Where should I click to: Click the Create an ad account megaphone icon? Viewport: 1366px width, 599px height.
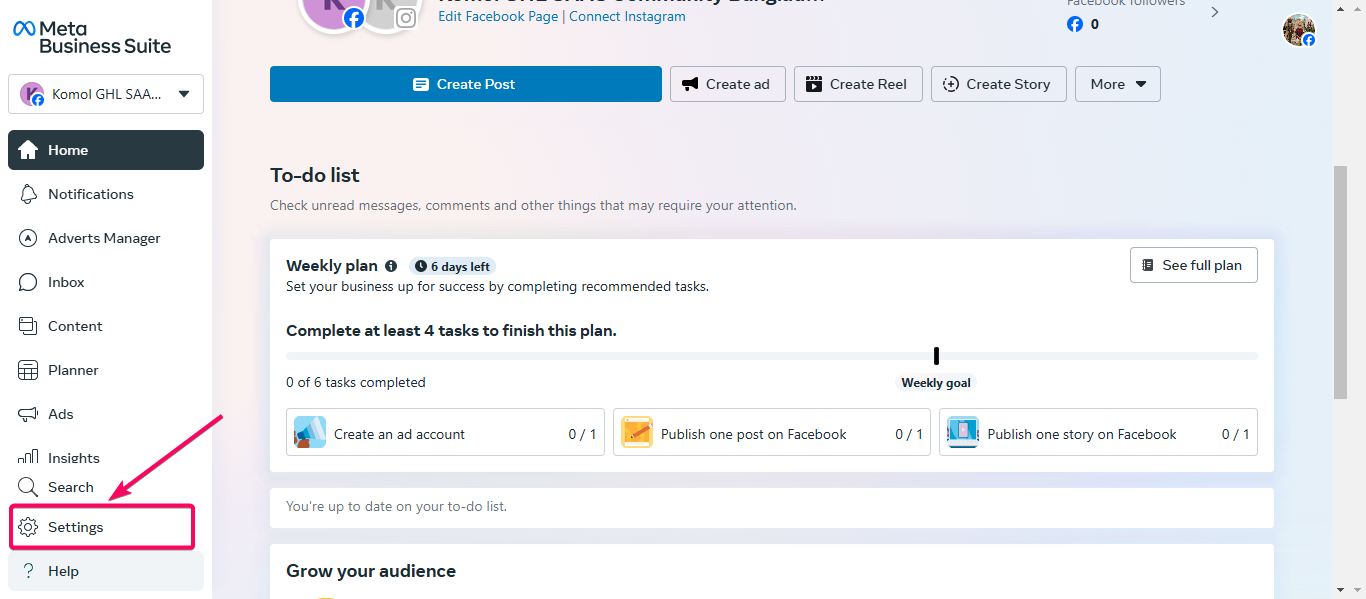(x=310, y=432)
